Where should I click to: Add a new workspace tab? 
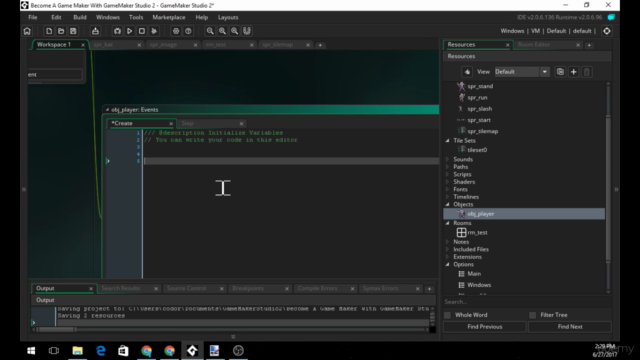[x=320, y=45]
